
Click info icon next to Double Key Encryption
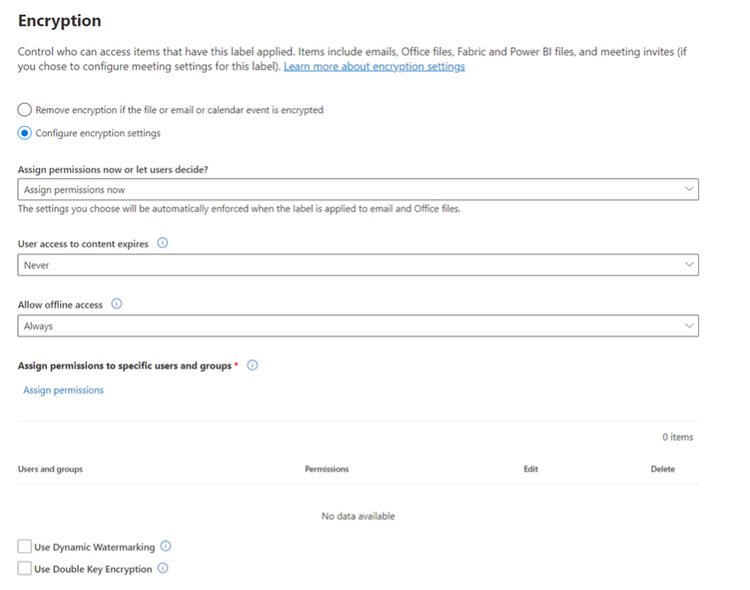point(163,568)
